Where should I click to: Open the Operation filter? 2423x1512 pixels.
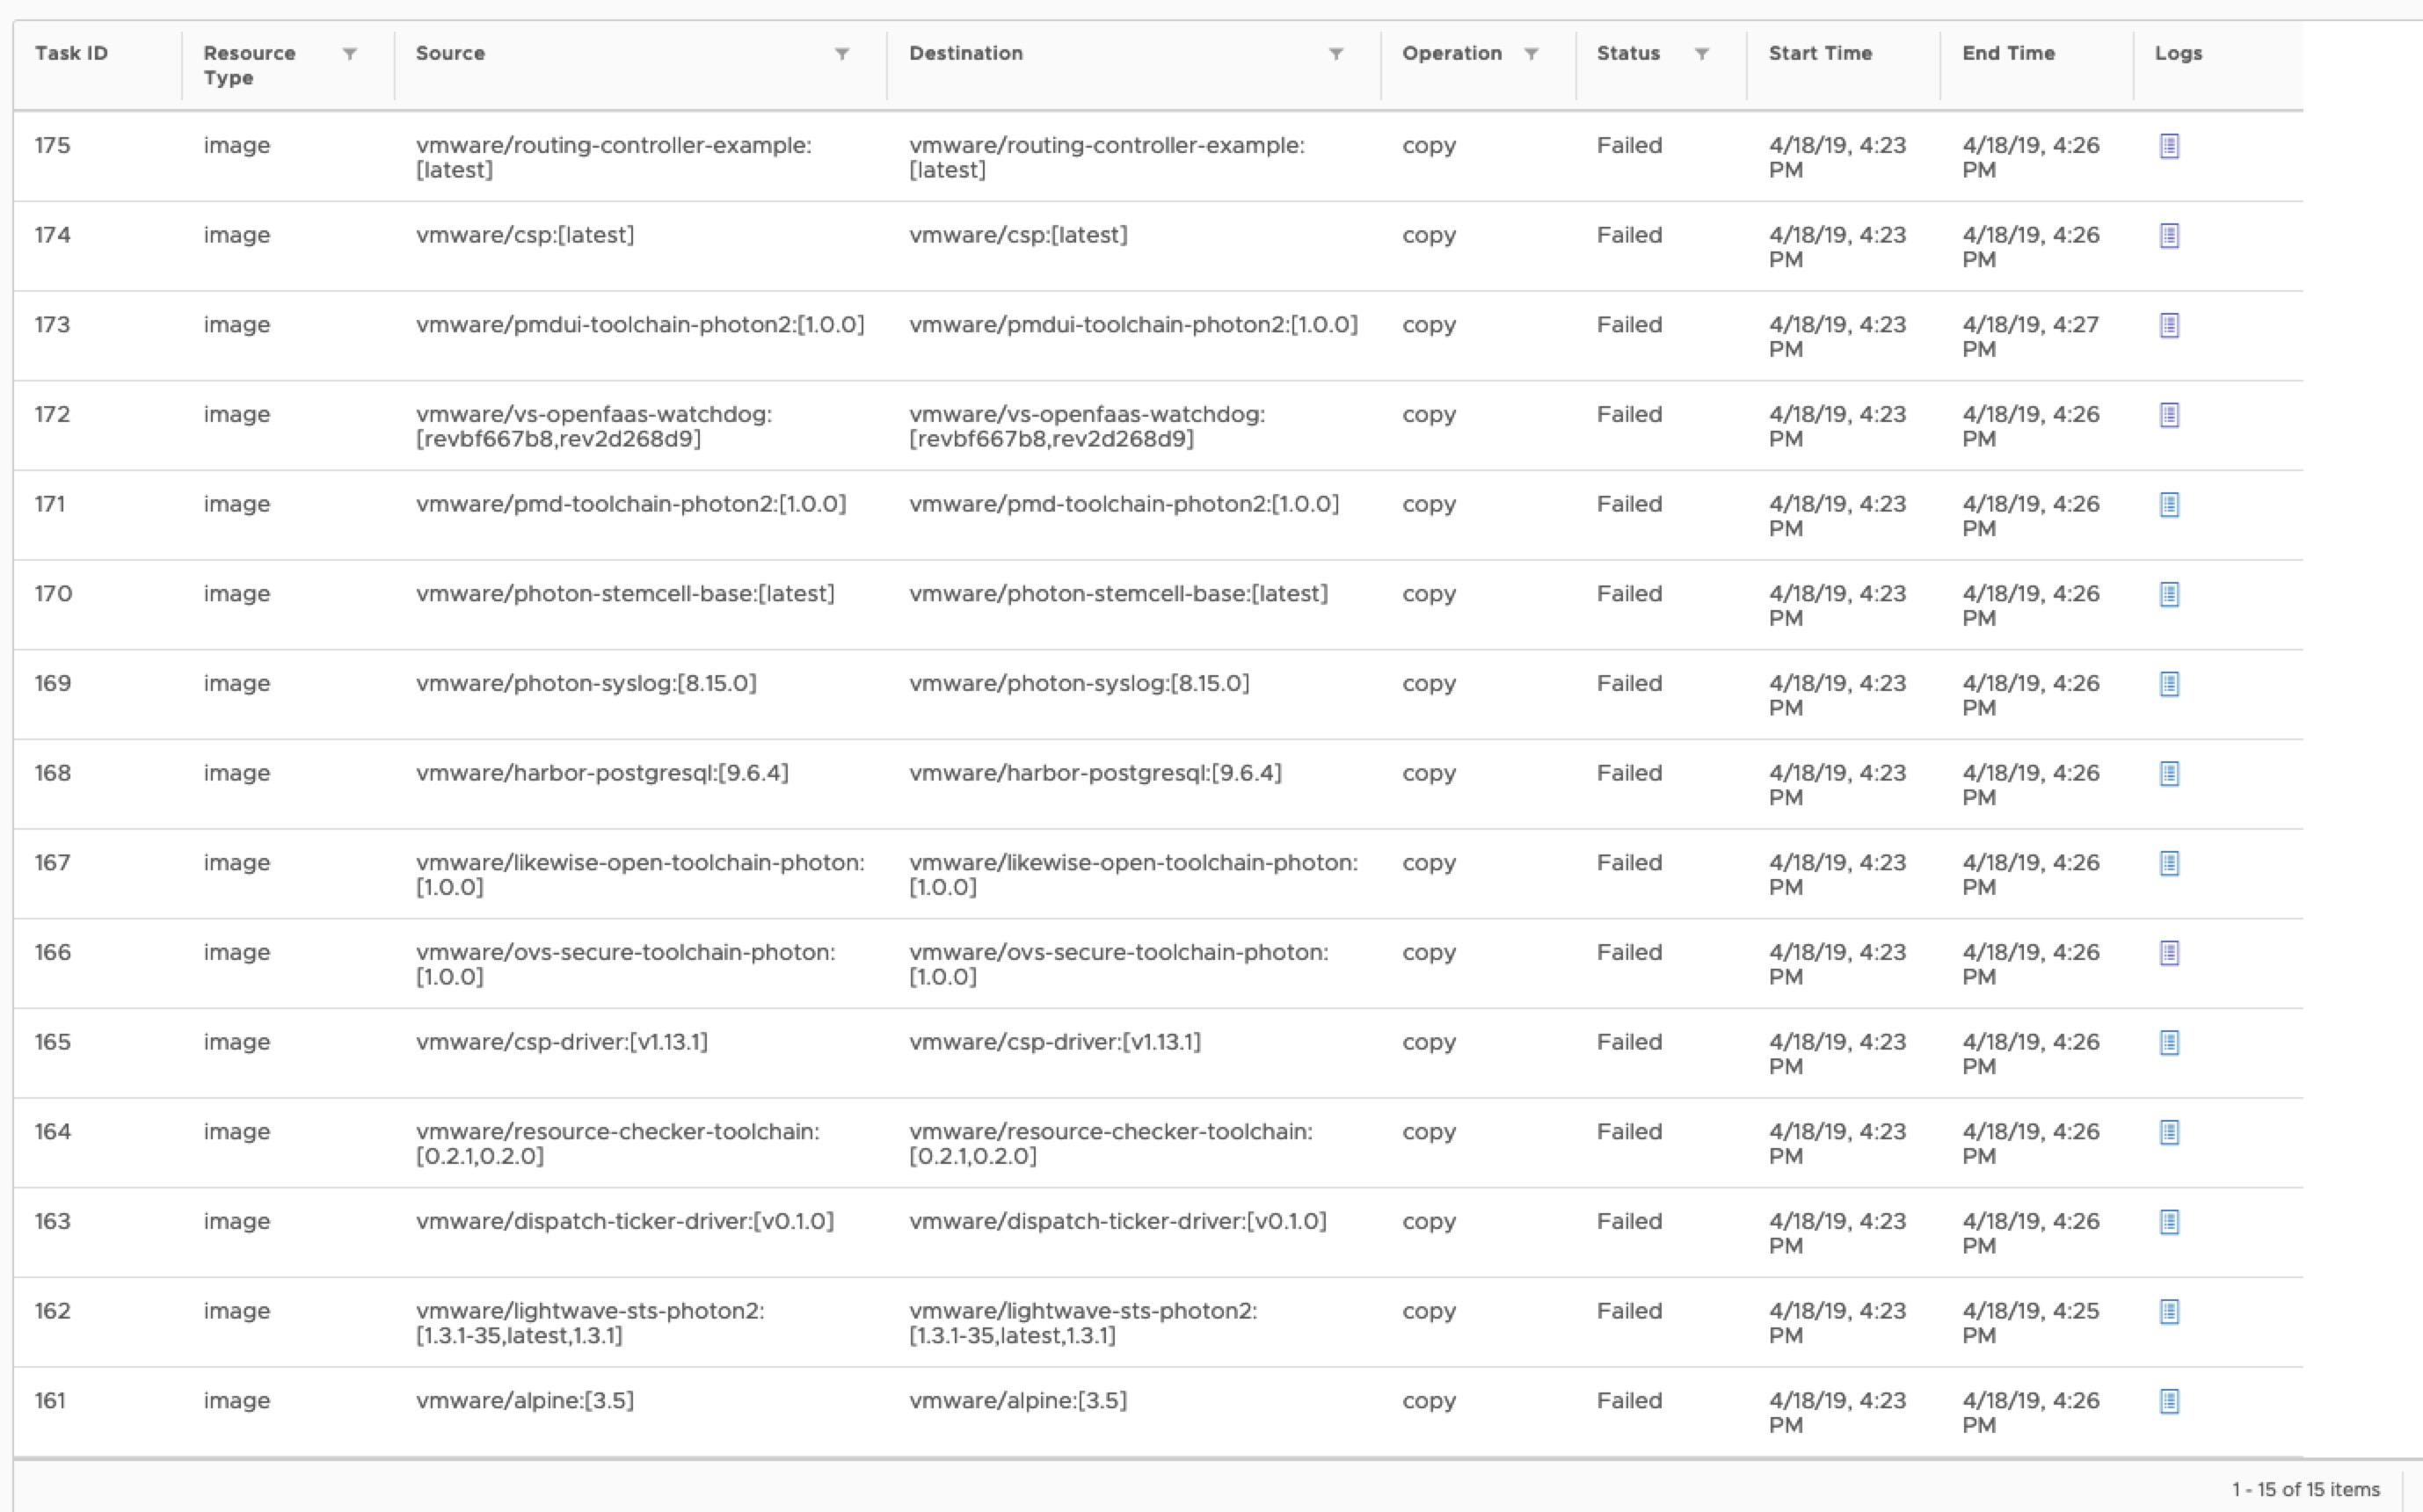click(x=1533, y=54)
